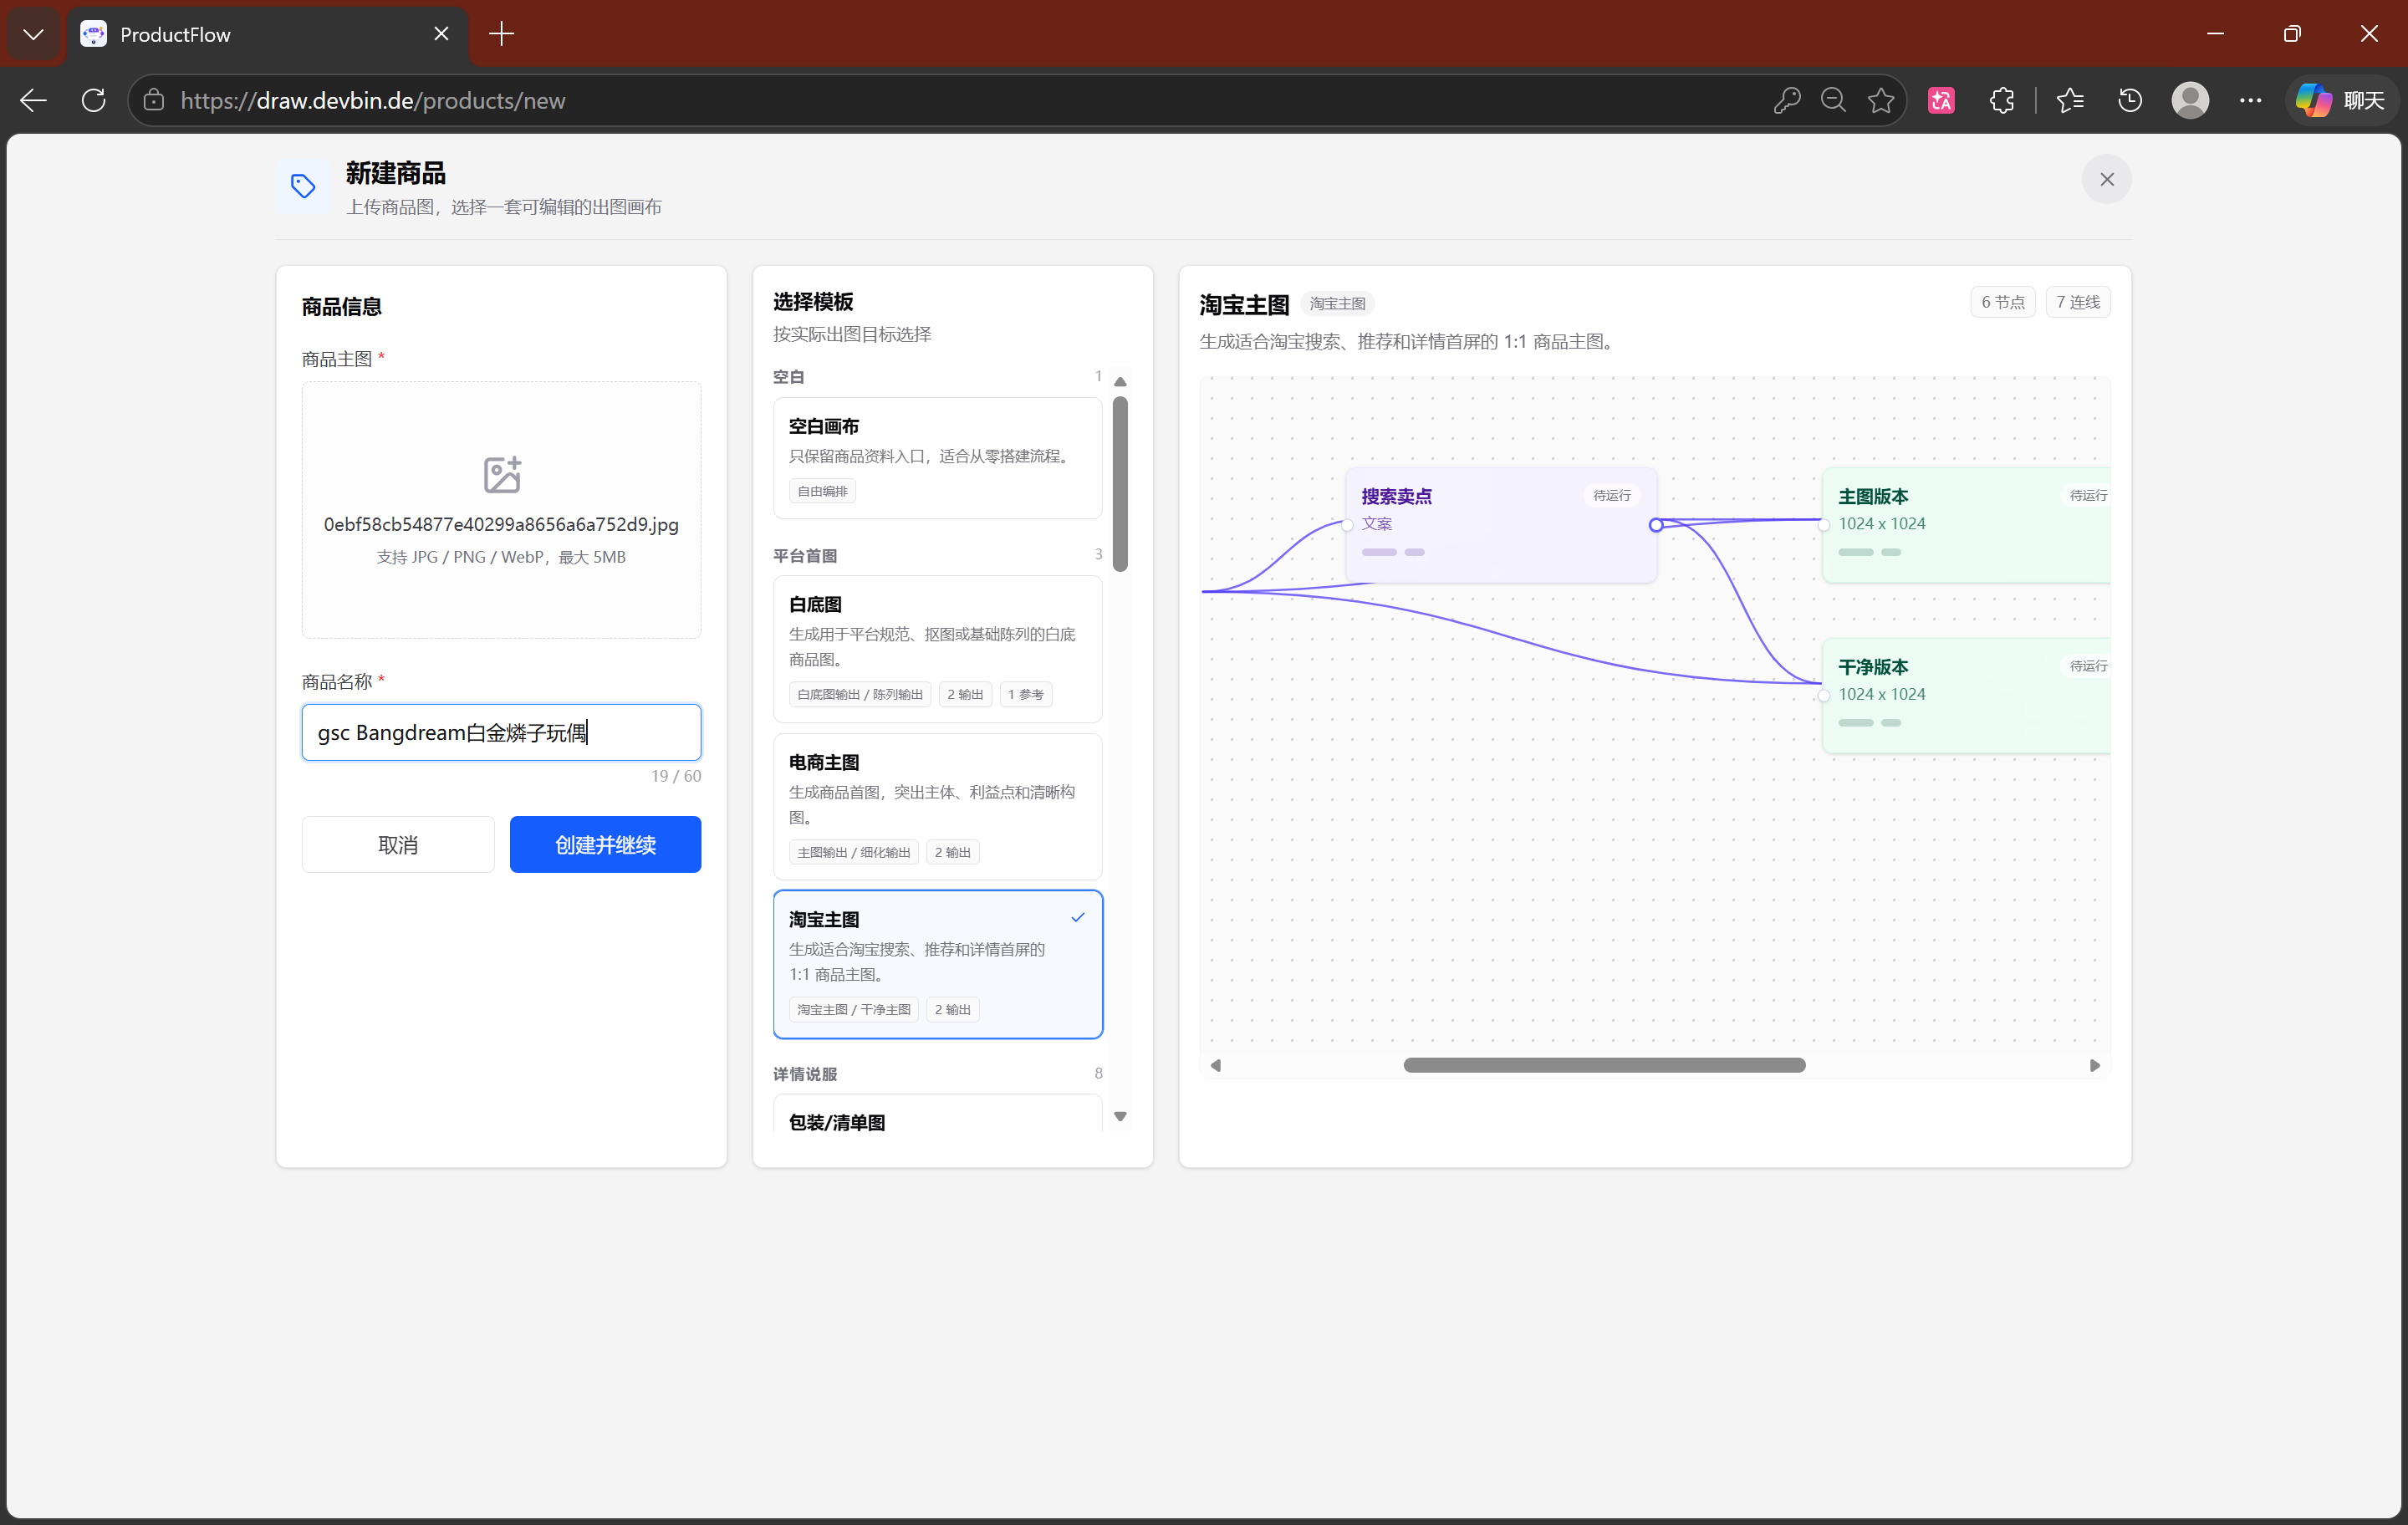Click the 19 / 60 character counter

(x=676, y=776)
